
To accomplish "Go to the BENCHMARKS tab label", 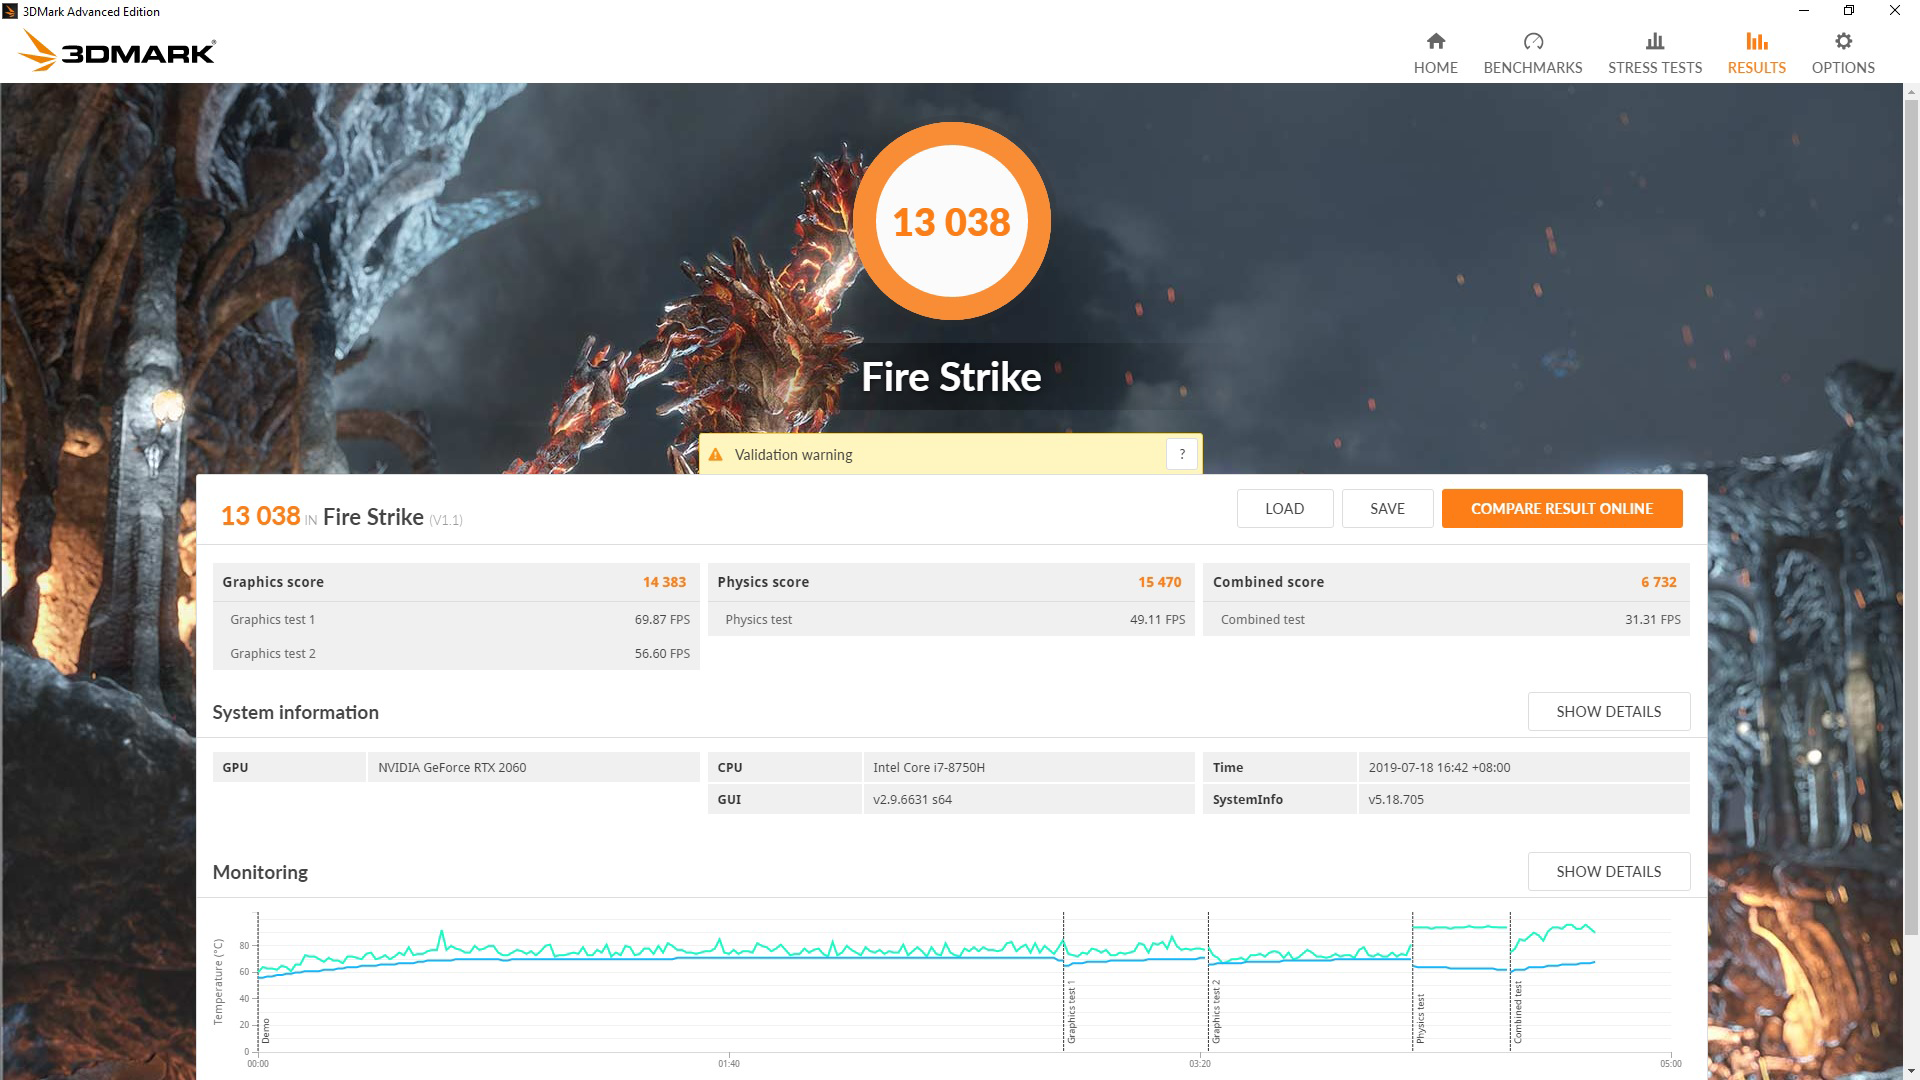I will coord(1532,68).
